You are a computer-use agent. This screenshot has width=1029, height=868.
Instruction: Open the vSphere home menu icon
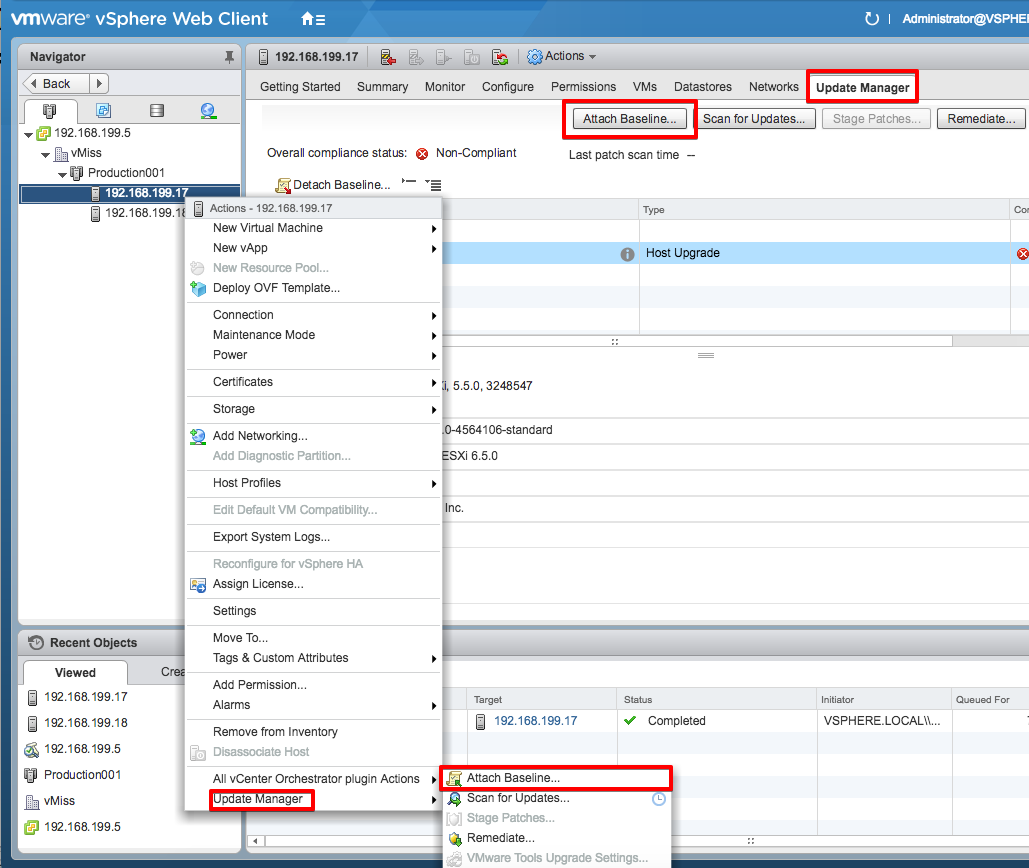[x=313, y=19]
